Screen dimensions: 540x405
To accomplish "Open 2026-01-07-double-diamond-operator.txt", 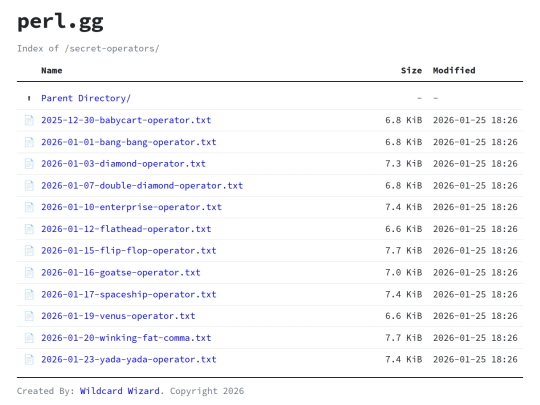I will pos(142,186).
